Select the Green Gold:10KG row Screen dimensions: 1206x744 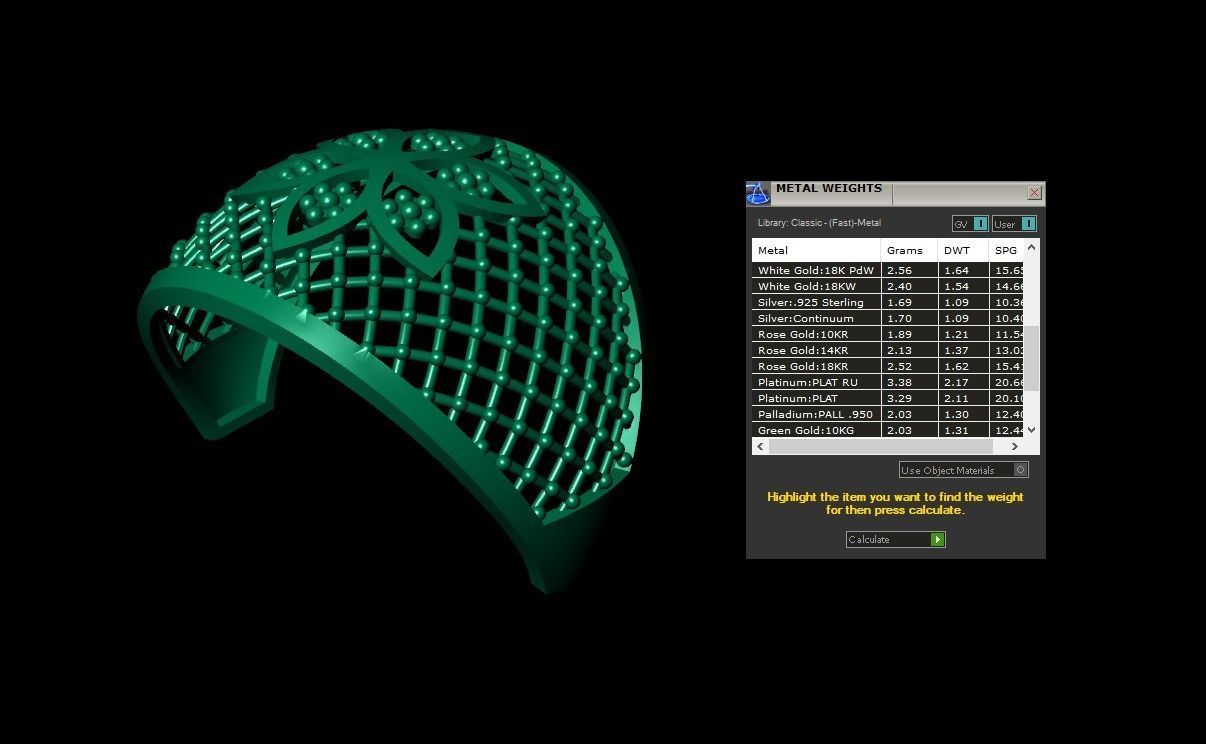[888, 430]
